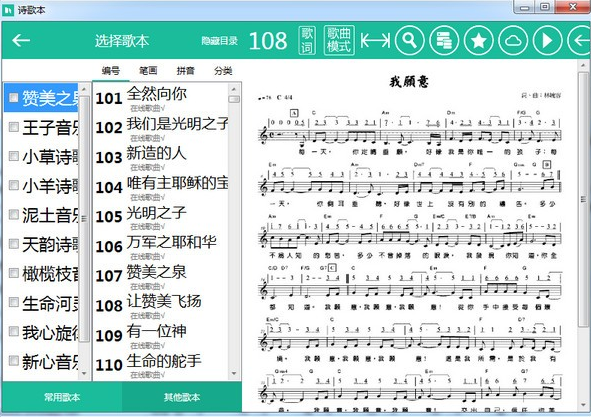Image resolution: width=591 pixels, height=417 pixels.
Task: Toggle the 歌词 lyrics icon
Action: (307, 40)
